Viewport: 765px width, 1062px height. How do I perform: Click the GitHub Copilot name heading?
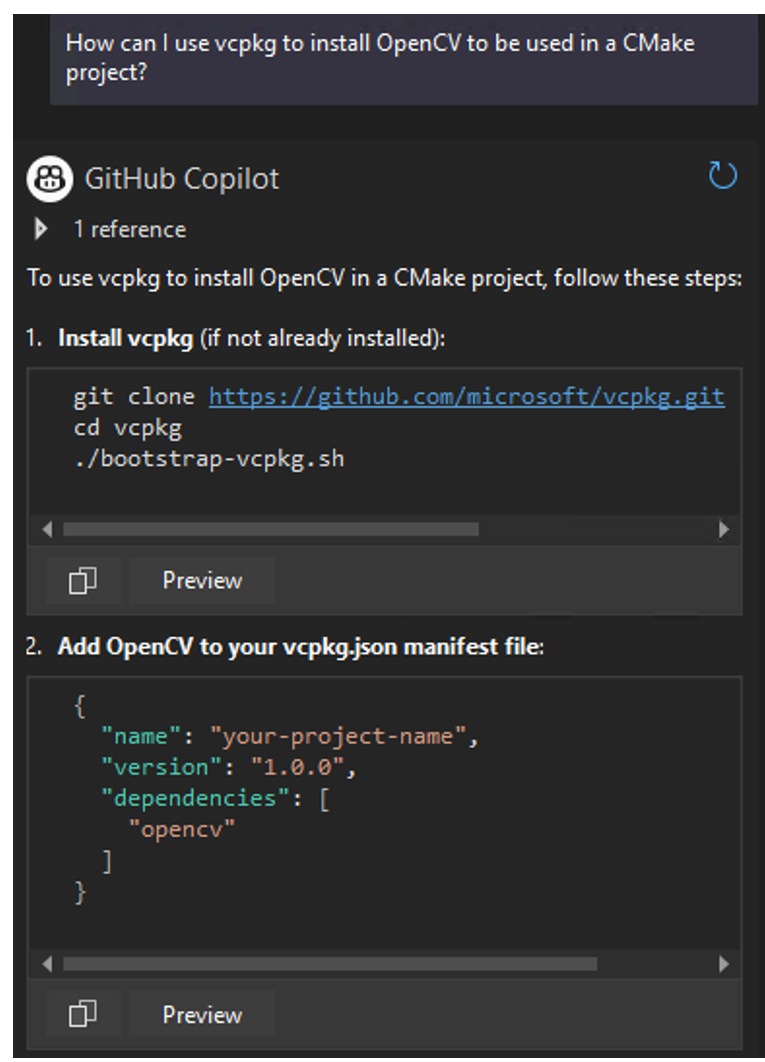point(182,179)
